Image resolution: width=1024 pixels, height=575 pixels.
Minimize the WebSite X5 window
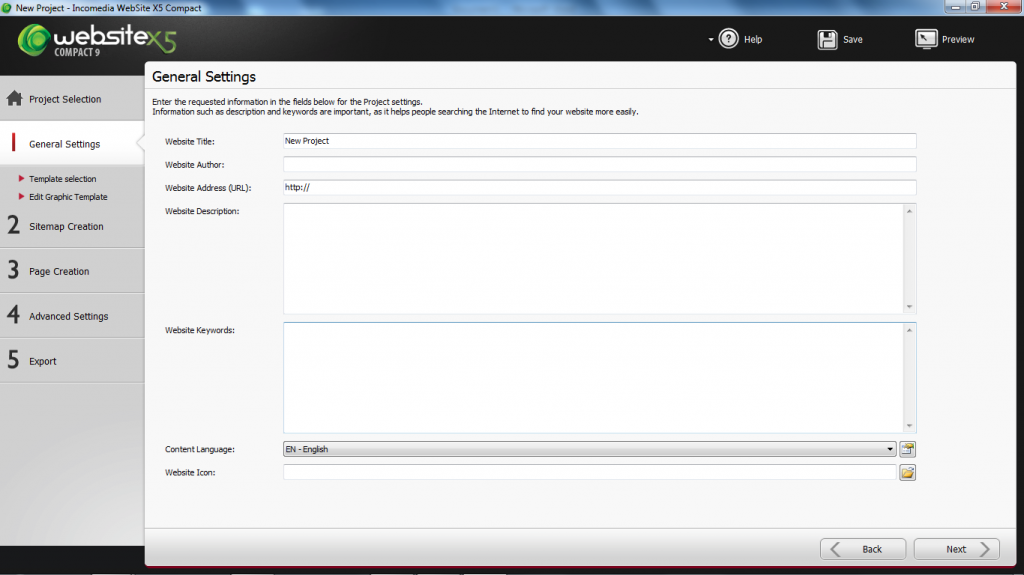coord(955,7)
